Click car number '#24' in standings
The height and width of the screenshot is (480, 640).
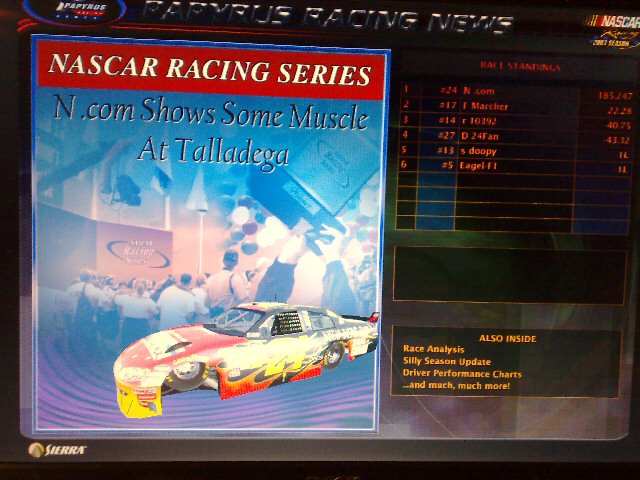tap(449, 91)
